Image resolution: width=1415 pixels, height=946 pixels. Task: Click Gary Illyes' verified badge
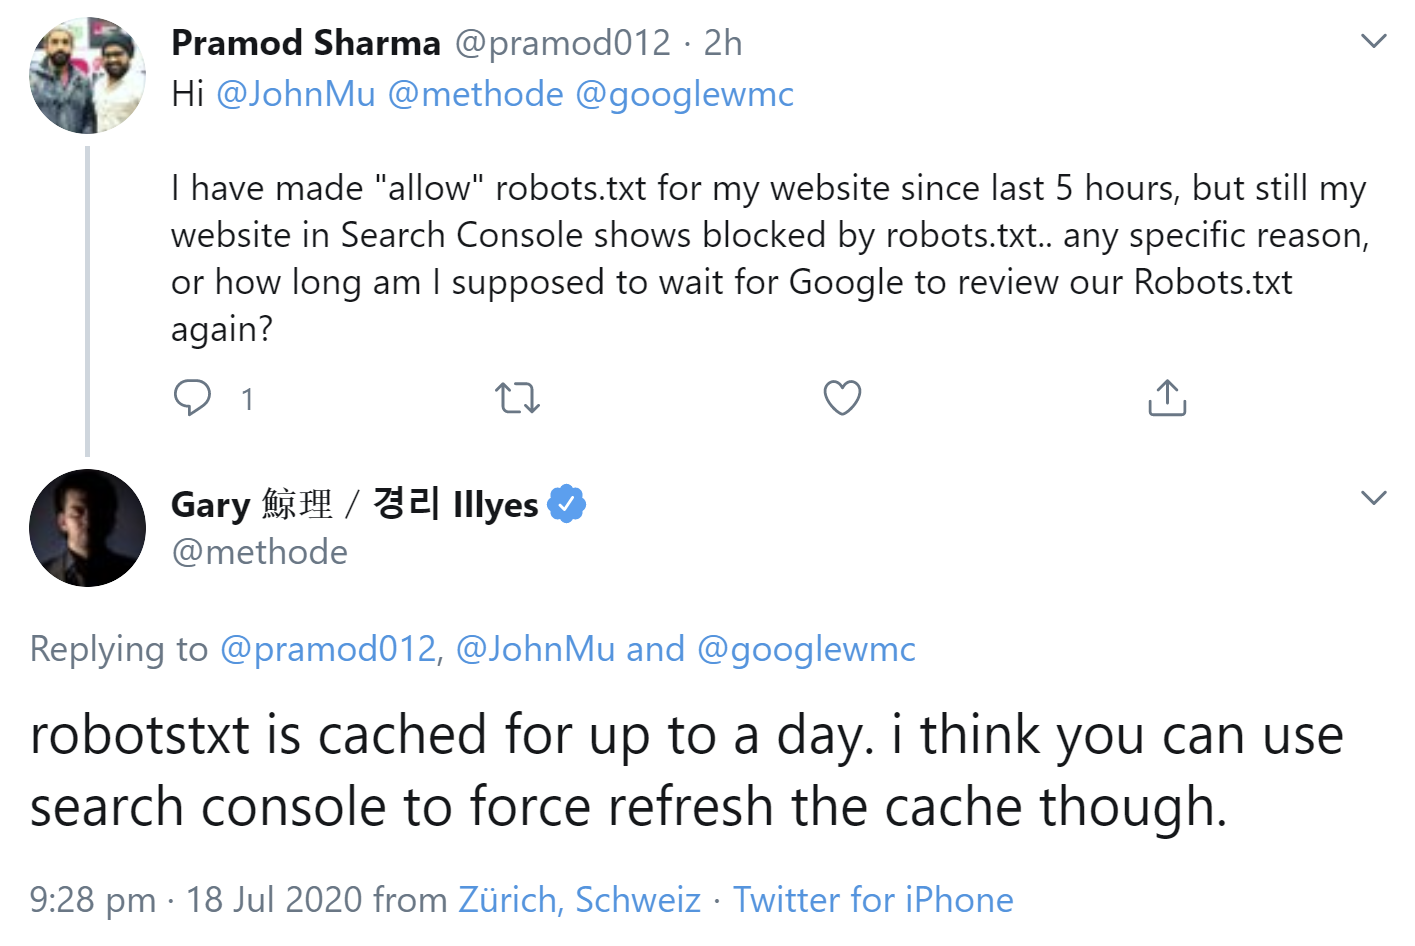tap(567, 504)
